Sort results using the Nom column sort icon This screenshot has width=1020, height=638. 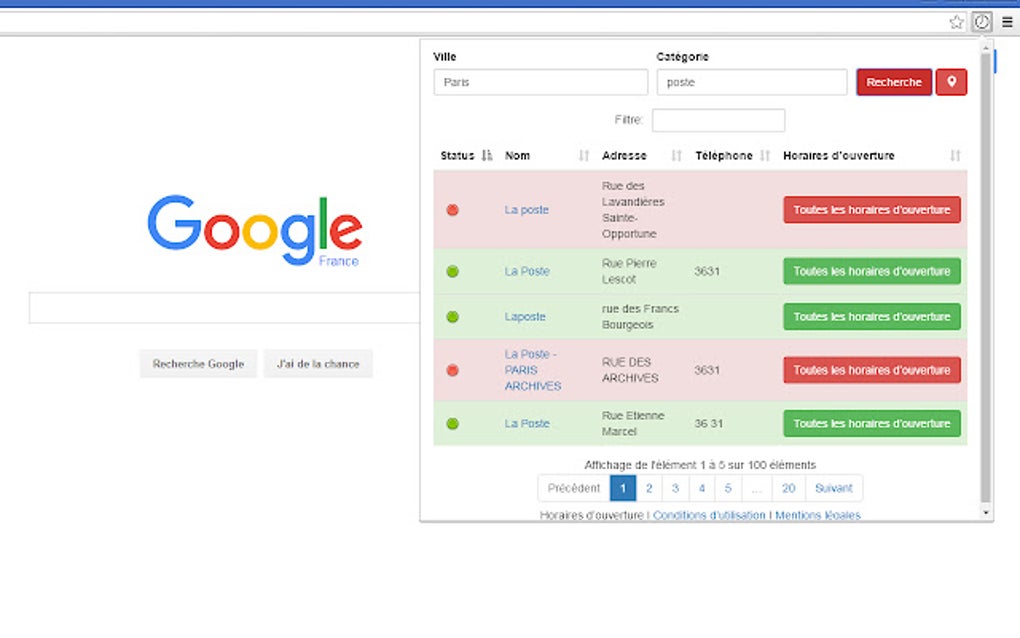(x=582, y=155)
